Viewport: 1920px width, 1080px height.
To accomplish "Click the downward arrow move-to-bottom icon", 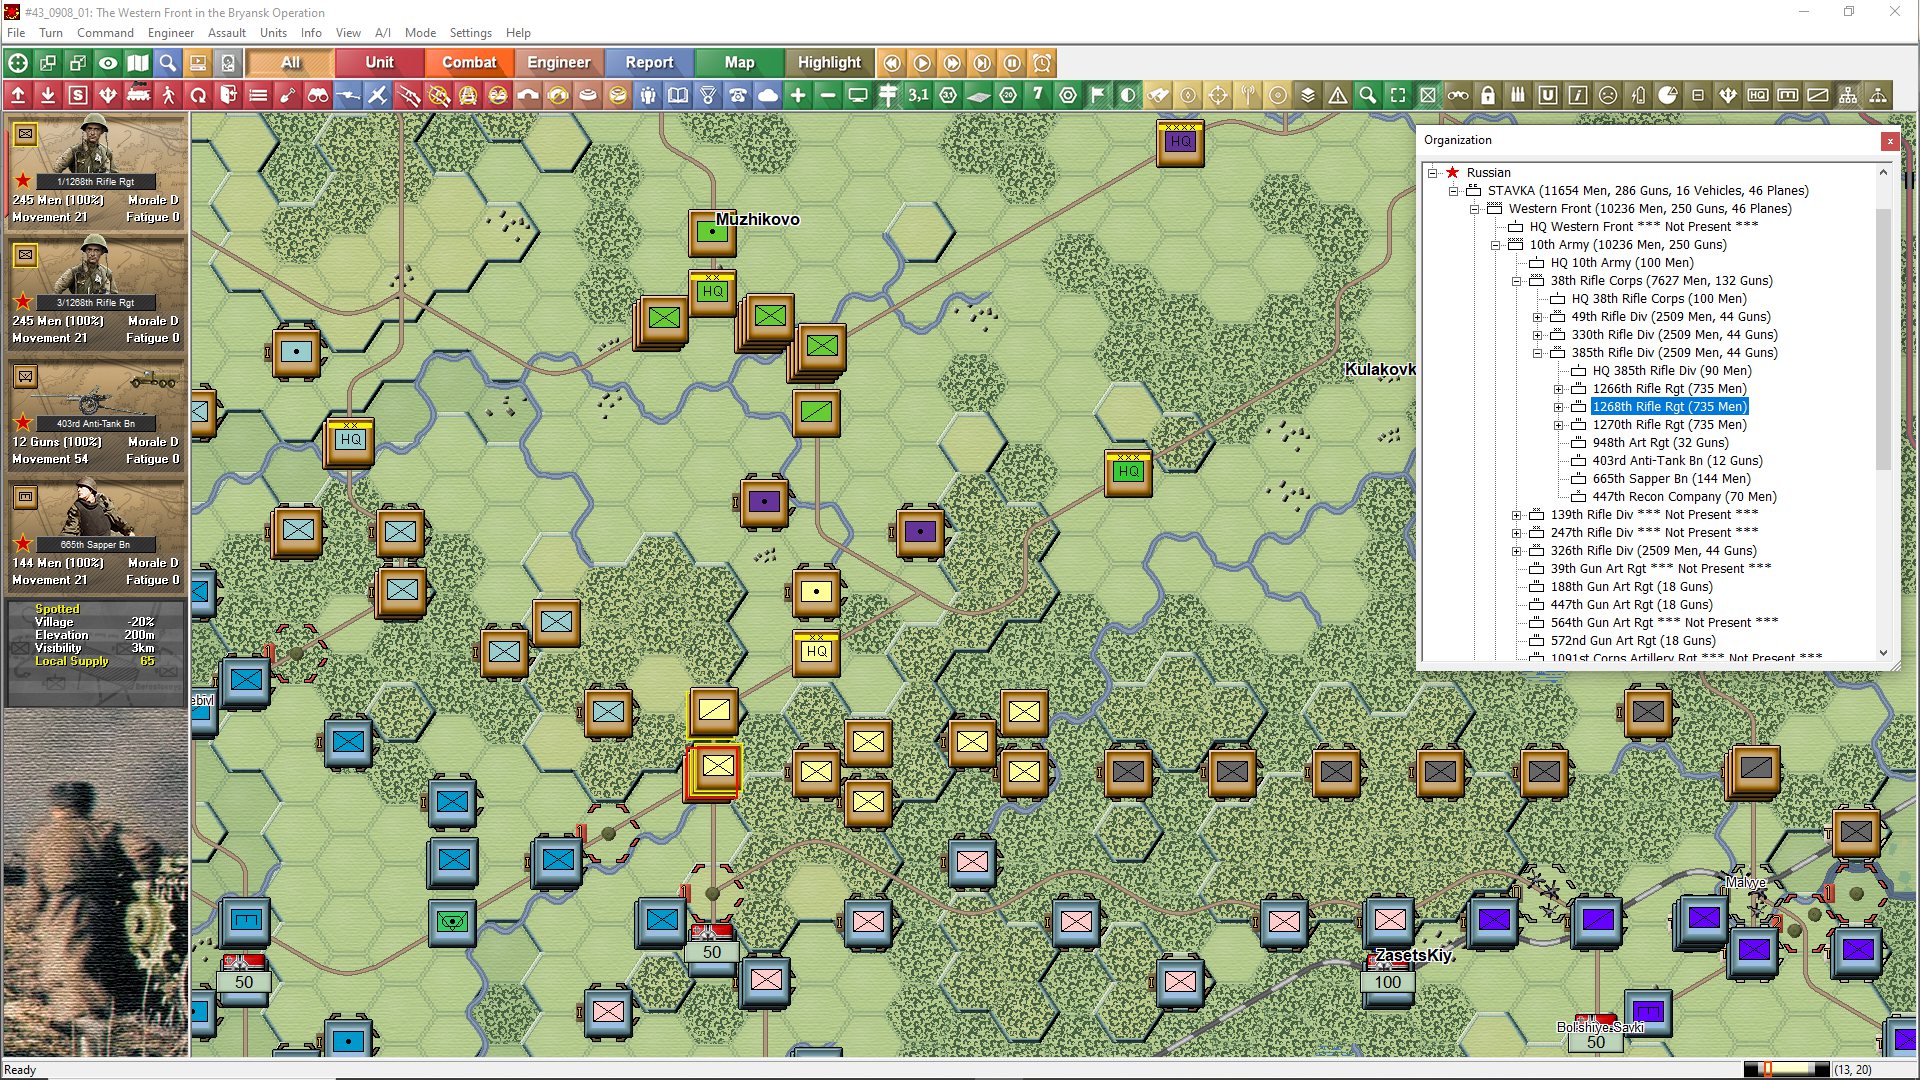I will pos(48,95).
